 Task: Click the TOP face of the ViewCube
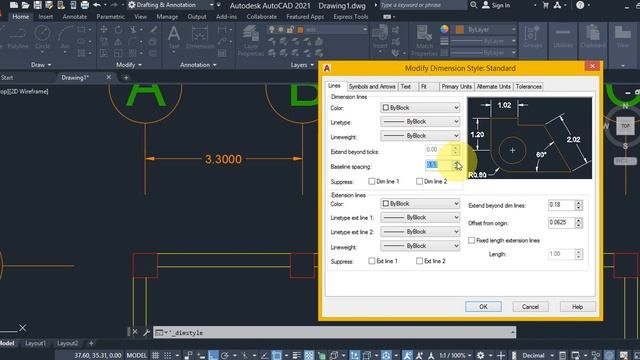click(x=625, y=126)
